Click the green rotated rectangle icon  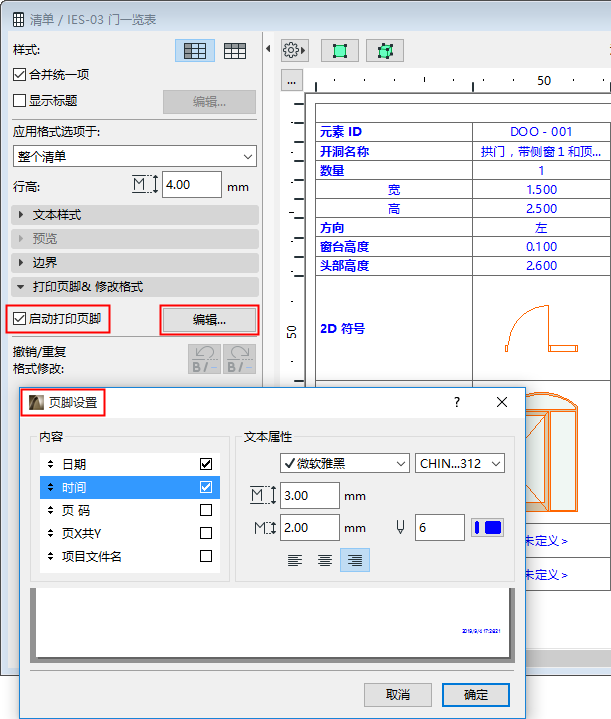(x=384, y=50)
